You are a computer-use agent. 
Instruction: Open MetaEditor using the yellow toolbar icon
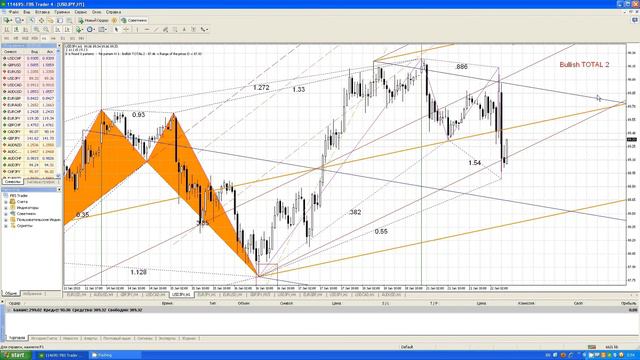[x=114, y=20]
